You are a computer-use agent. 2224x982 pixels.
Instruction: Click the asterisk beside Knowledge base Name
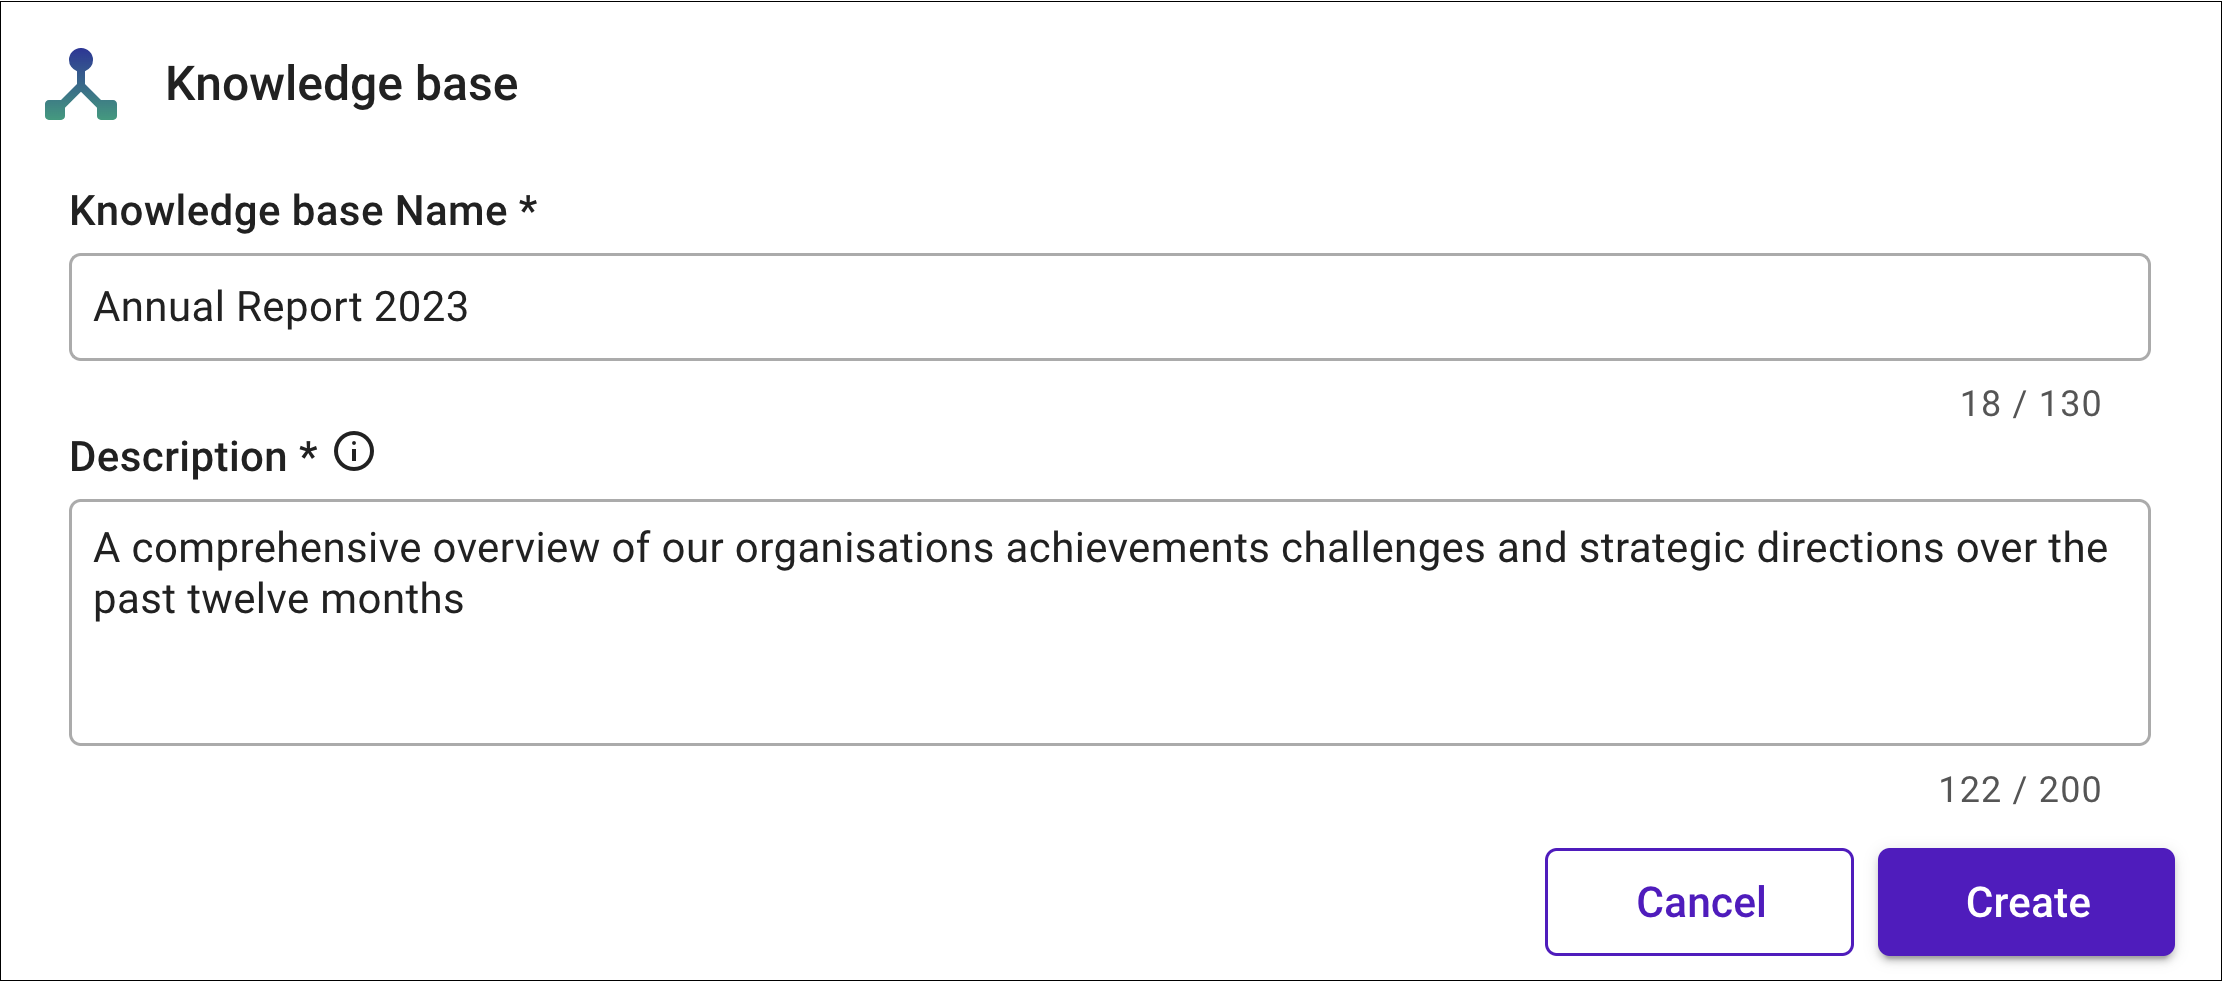(528, 207)
